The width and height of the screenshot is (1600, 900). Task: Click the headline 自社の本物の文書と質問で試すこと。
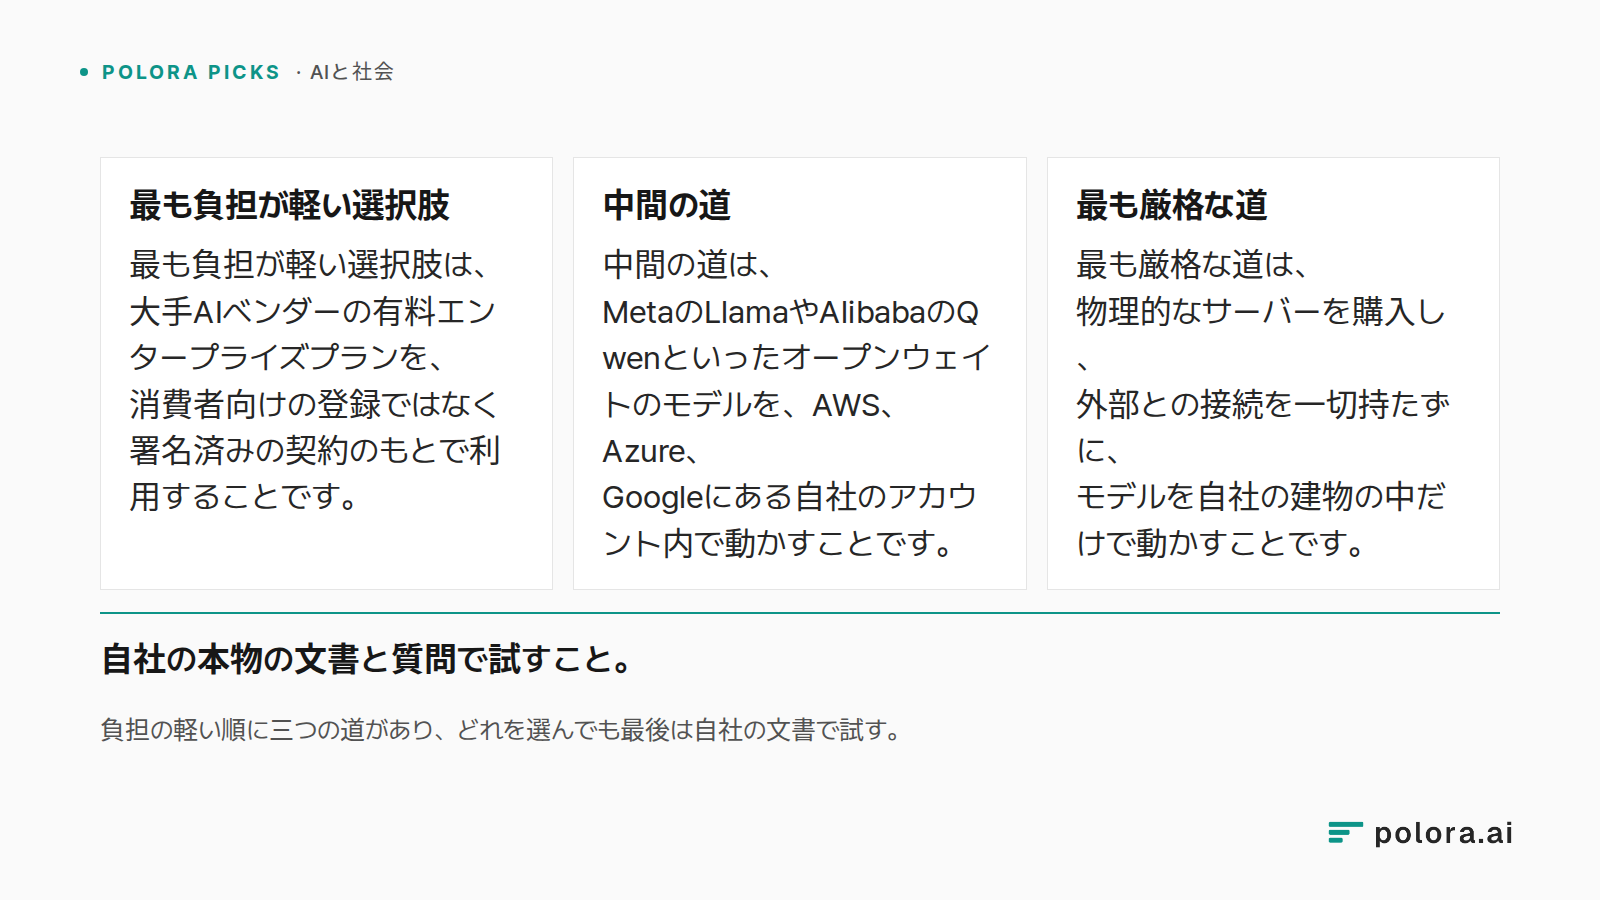(x=367, y=660)
